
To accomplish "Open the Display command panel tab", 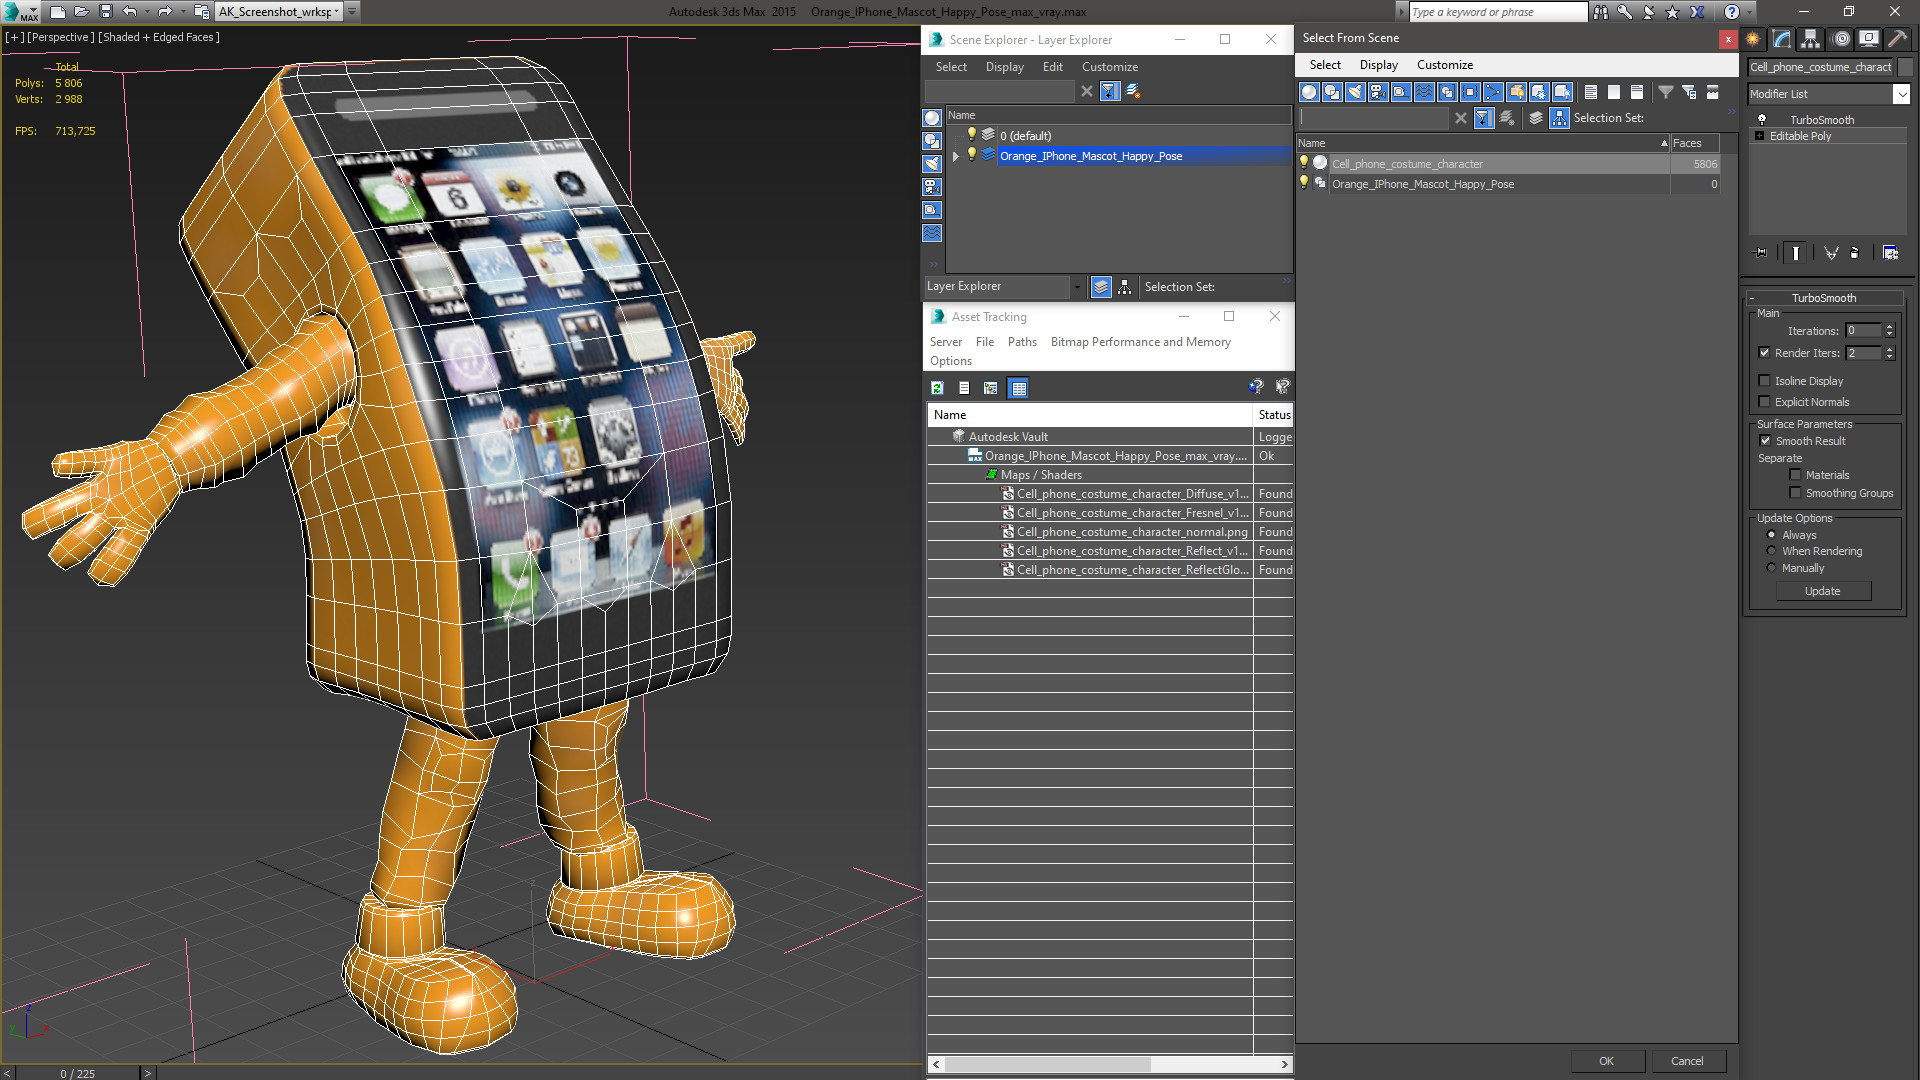I will (1868, 39).
